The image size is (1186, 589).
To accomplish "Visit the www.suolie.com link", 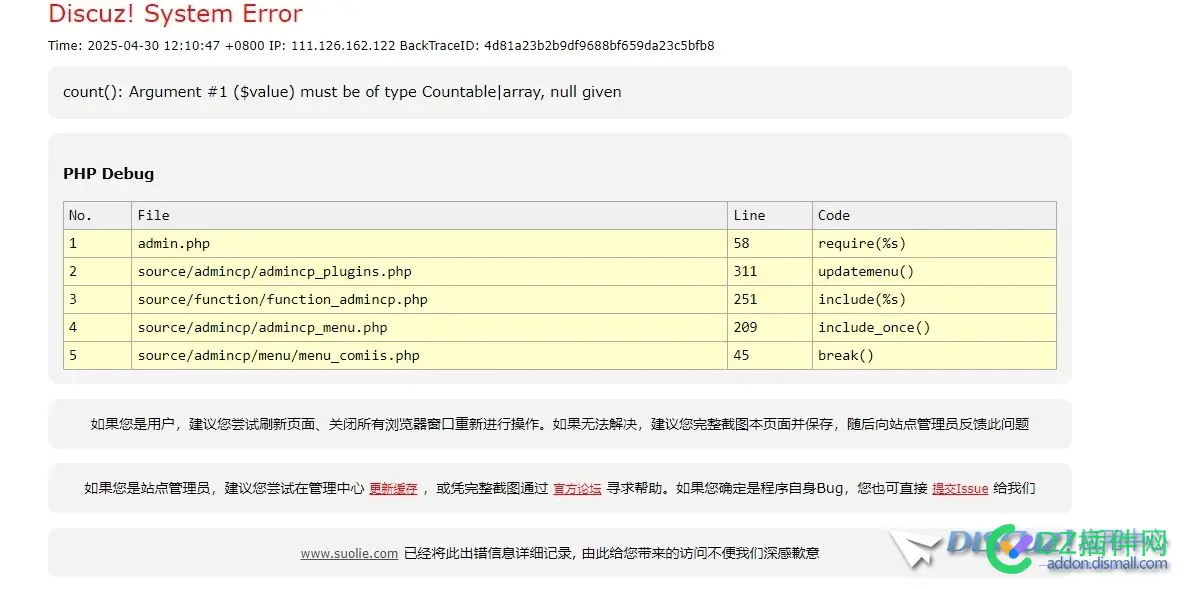I will pyautogui.click(x=349, y=553).
